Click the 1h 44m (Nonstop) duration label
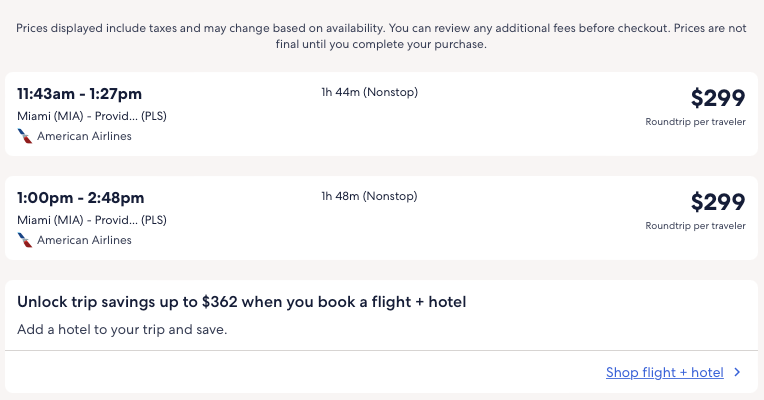 (x=369, y=93)
